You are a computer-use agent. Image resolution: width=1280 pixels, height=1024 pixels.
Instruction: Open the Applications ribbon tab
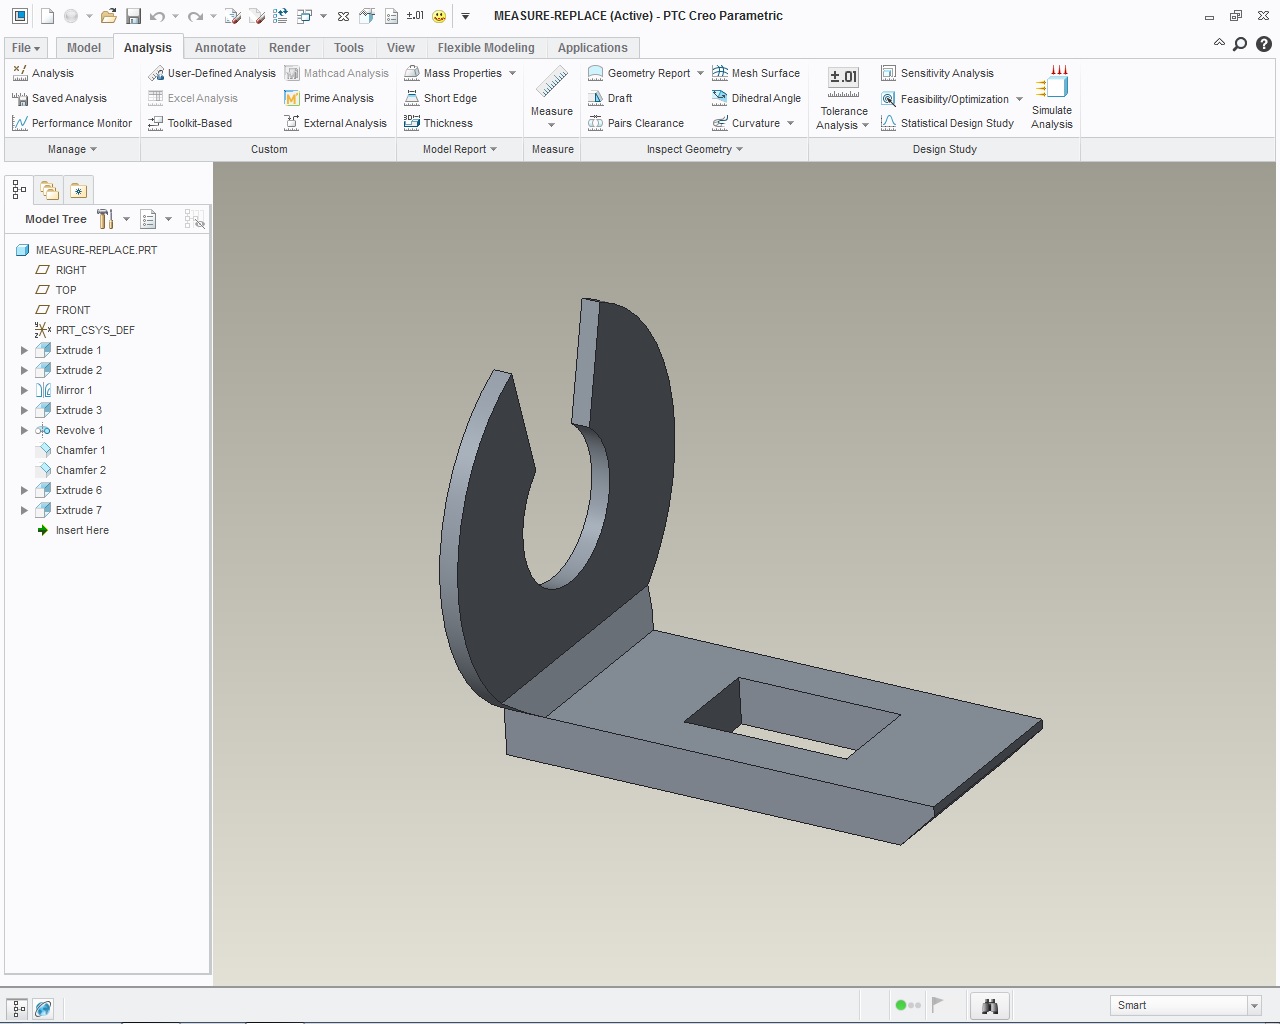tap(593, 48)
